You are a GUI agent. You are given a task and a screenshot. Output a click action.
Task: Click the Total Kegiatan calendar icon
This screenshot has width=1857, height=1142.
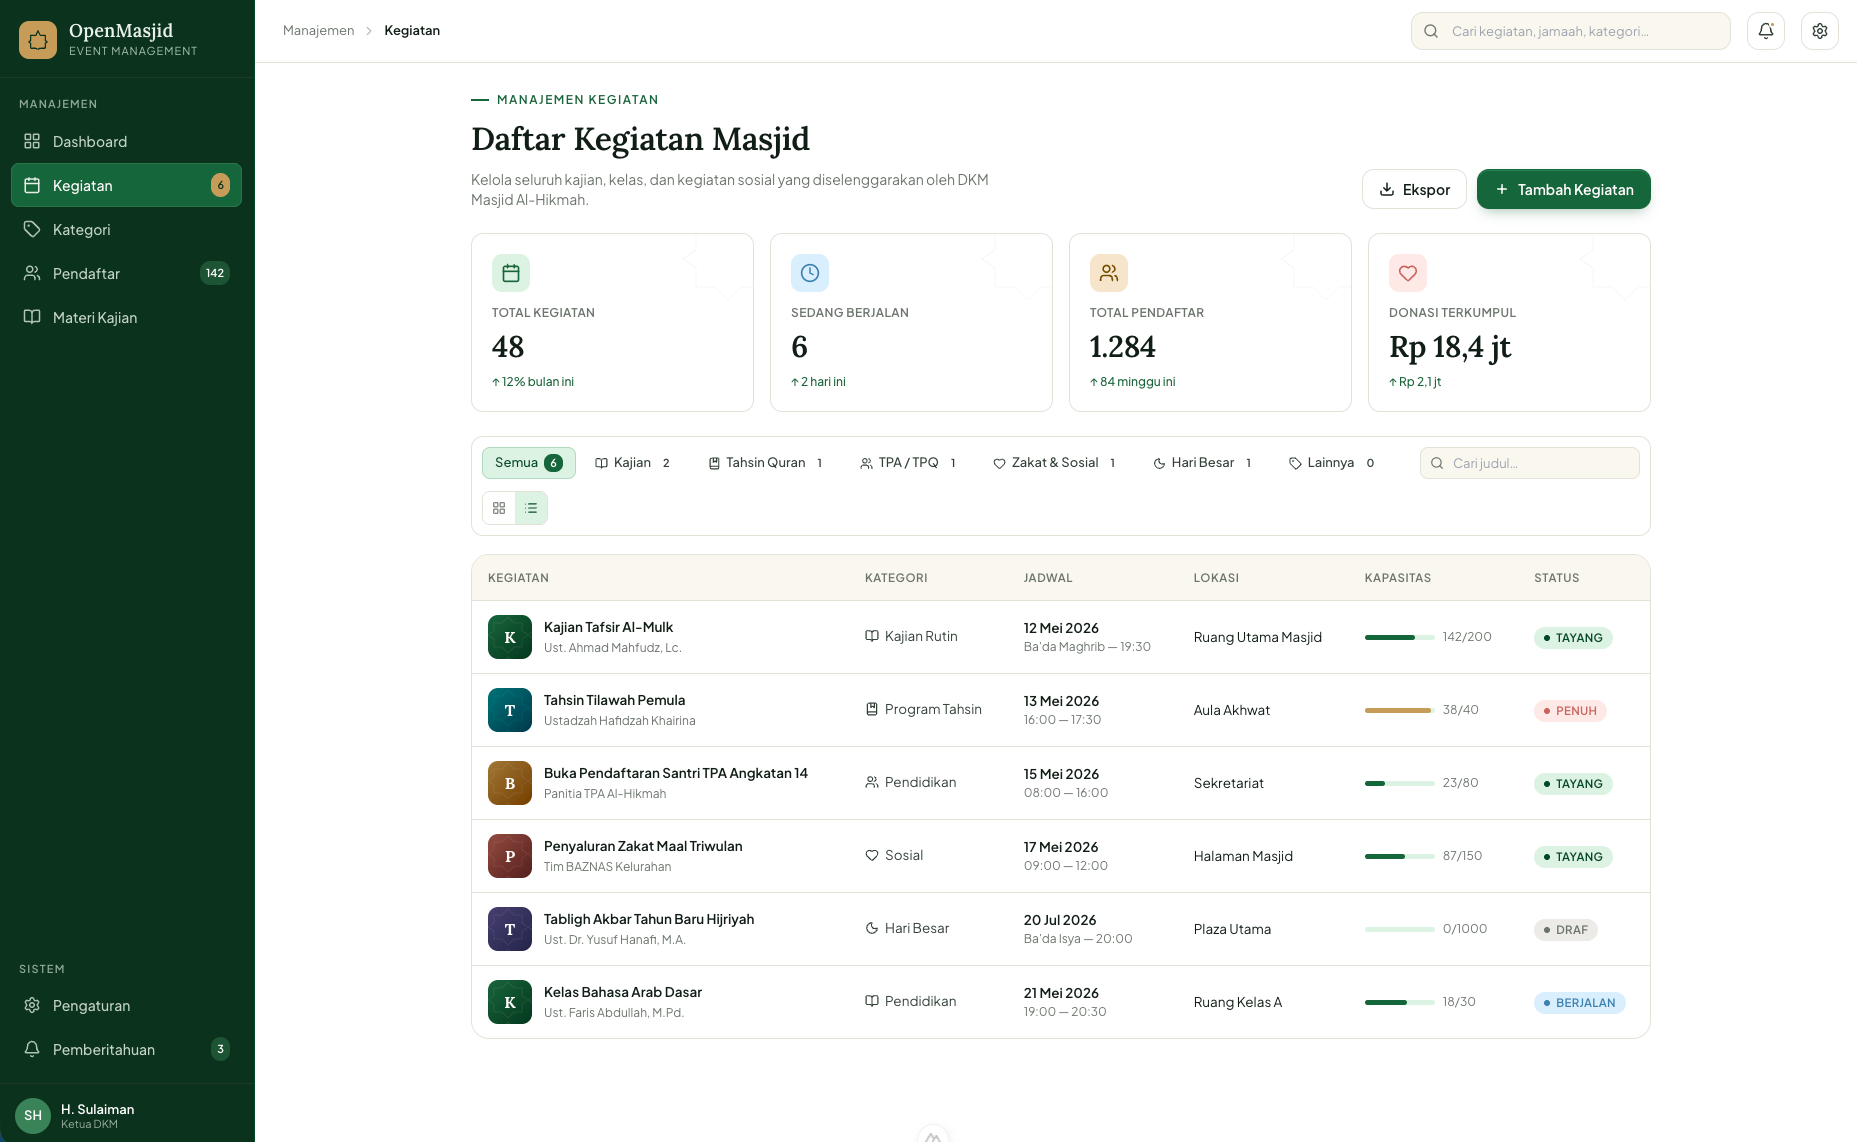pyautogui.click(x=511, y=273)
